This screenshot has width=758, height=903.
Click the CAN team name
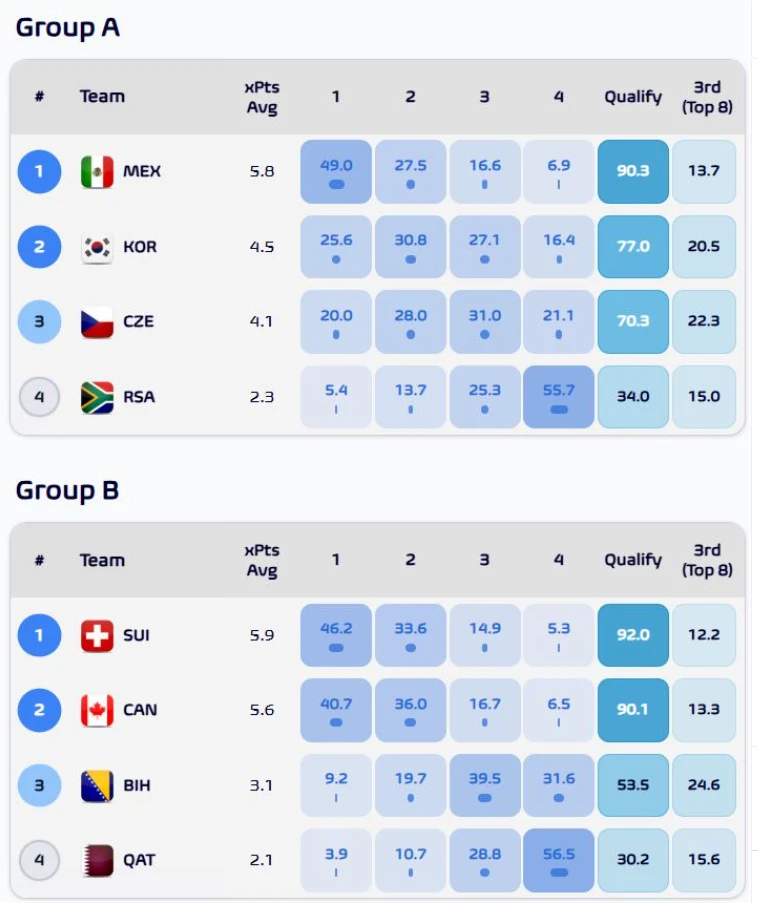(140, 710)
